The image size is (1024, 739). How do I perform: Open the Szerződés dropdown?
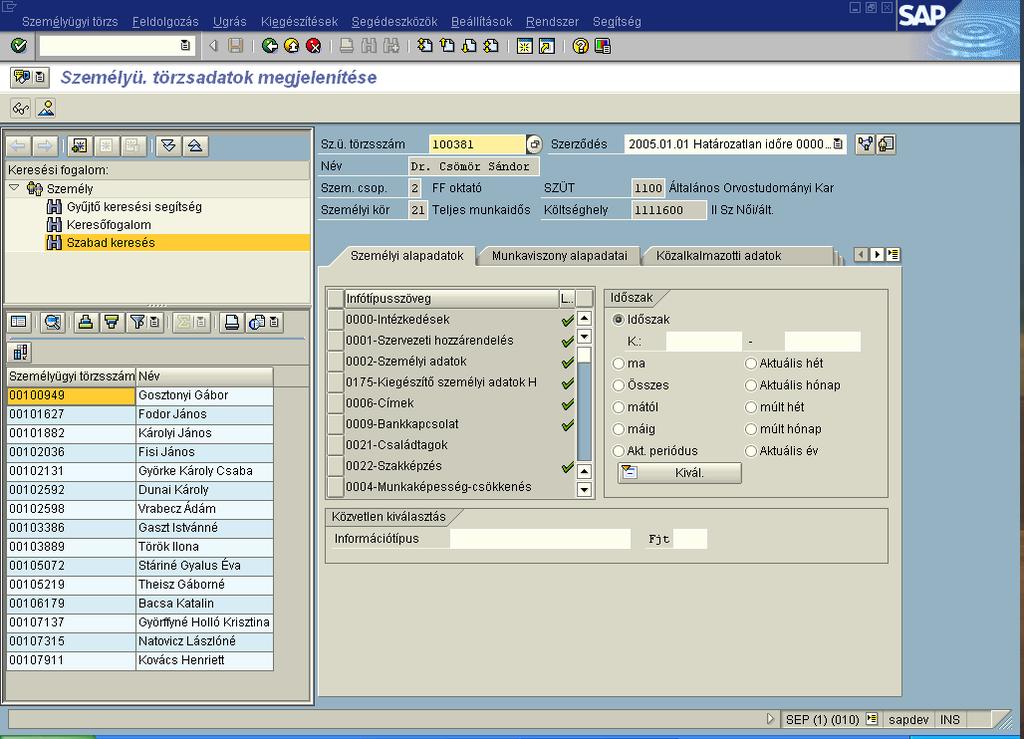point(838,144)
